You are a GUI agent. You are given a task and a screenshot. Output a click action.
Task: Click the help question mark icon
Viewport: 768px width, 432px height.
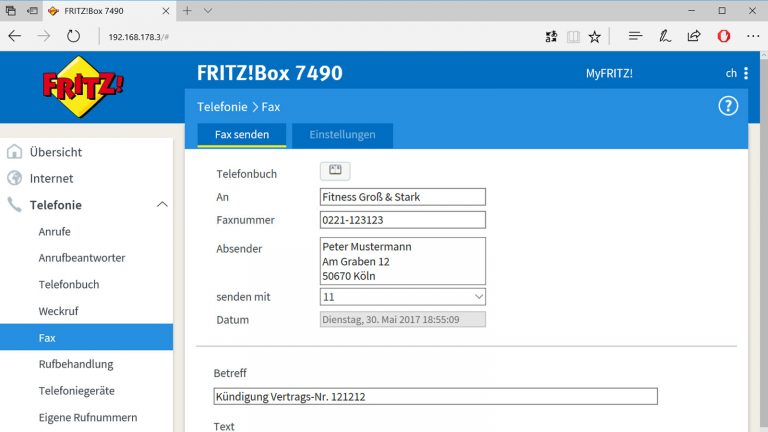point(727,106)
